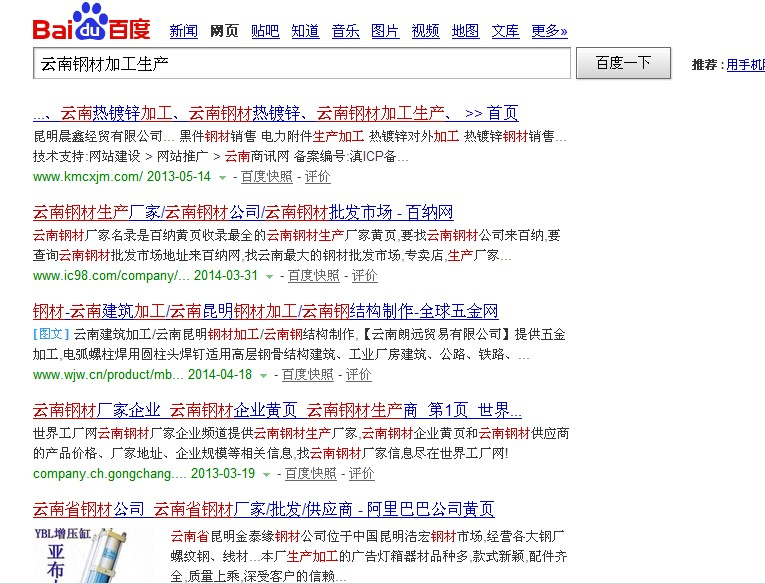This screenshot has width=765, height=584.
Task: Open the 更多» menu link
Action: [549, 31]
